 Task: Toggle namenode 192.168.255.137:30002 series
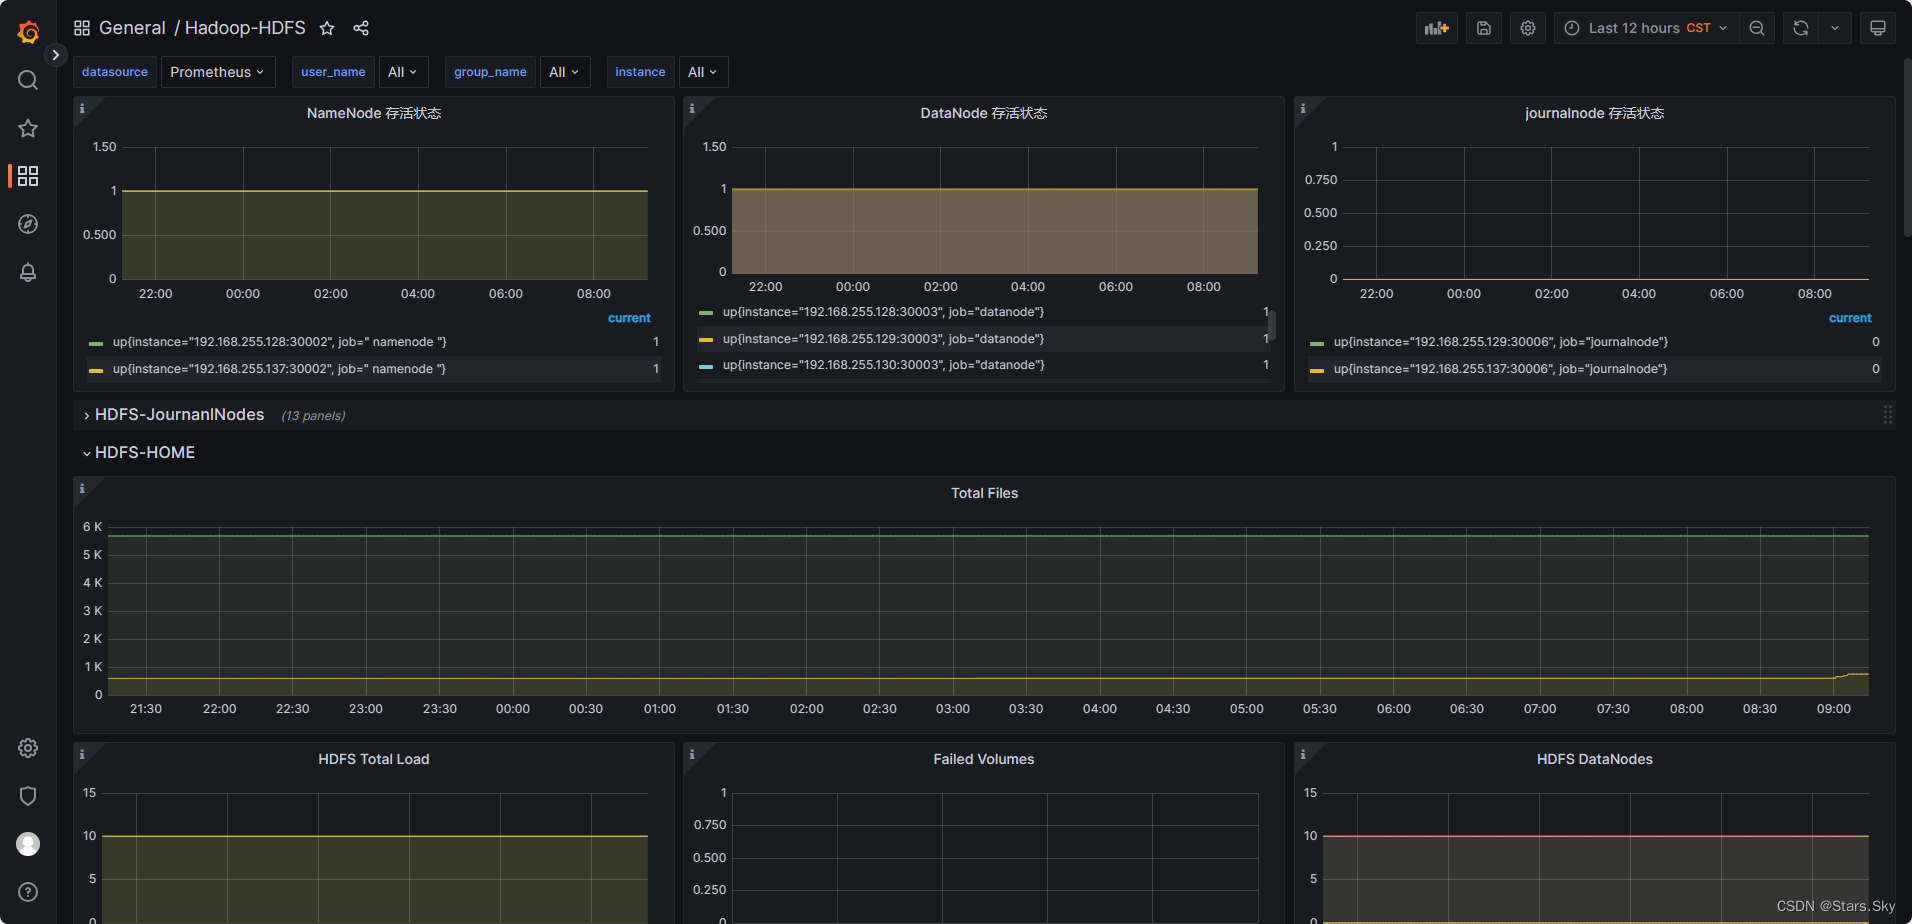tap(280, 369)
